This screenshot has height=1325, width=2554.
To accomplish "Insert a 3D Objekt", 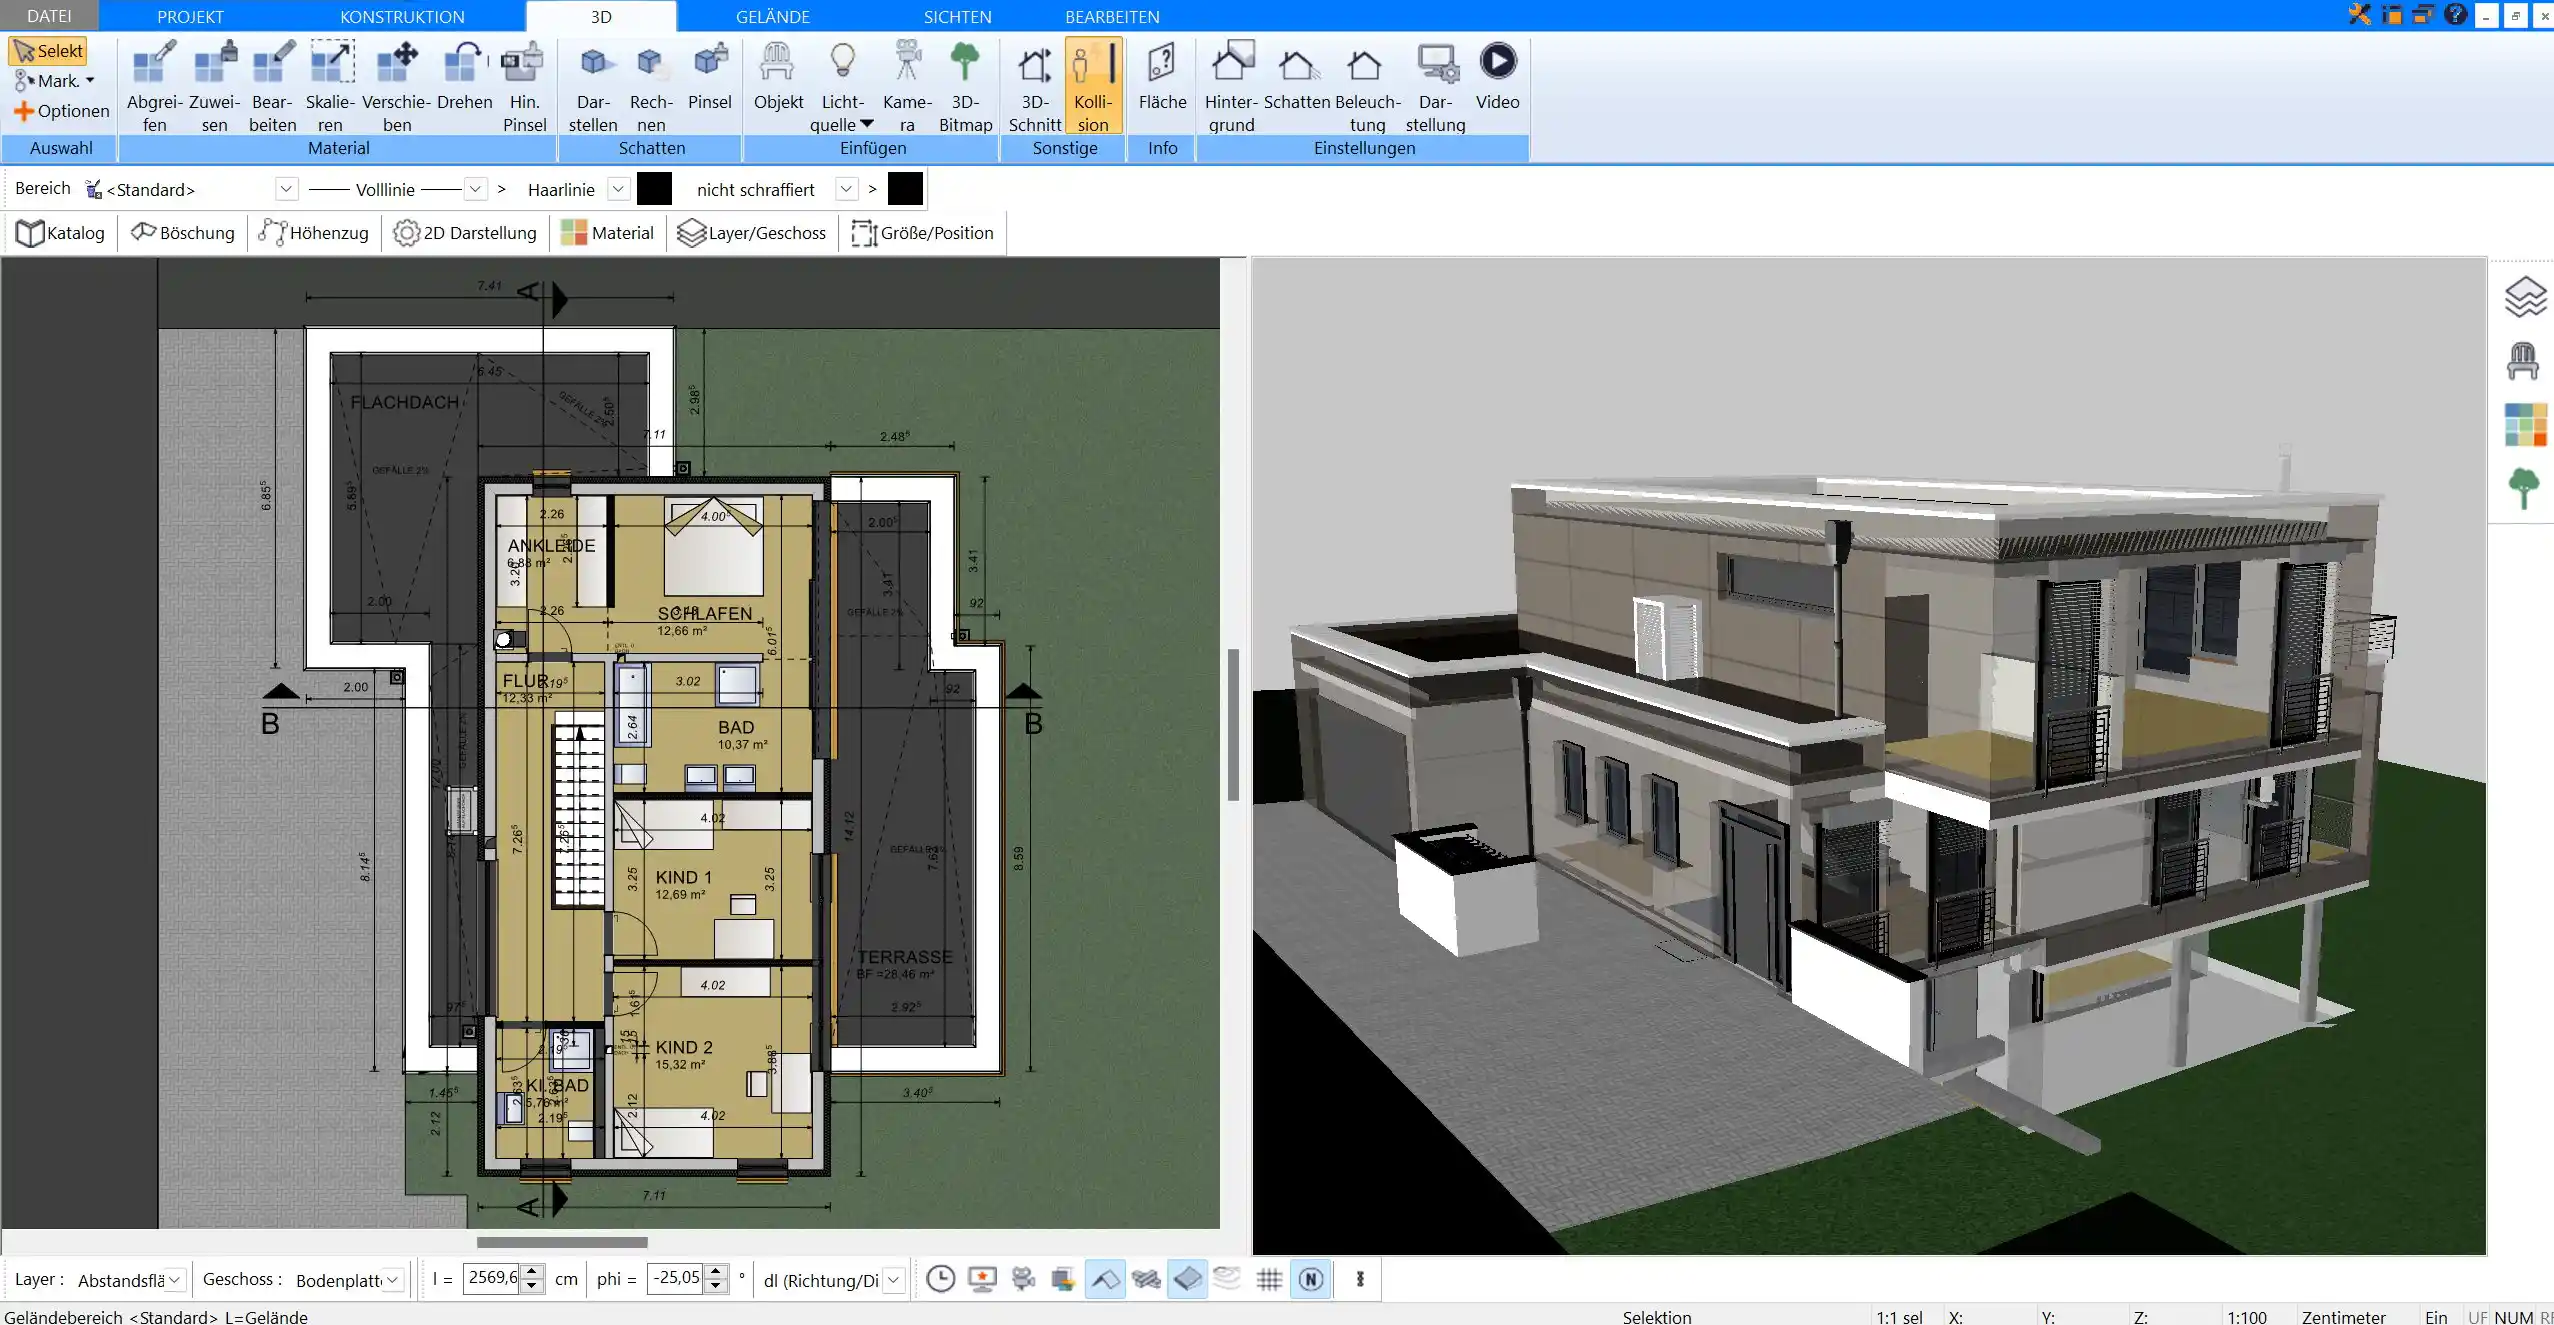I will click(x=778, y=76).
